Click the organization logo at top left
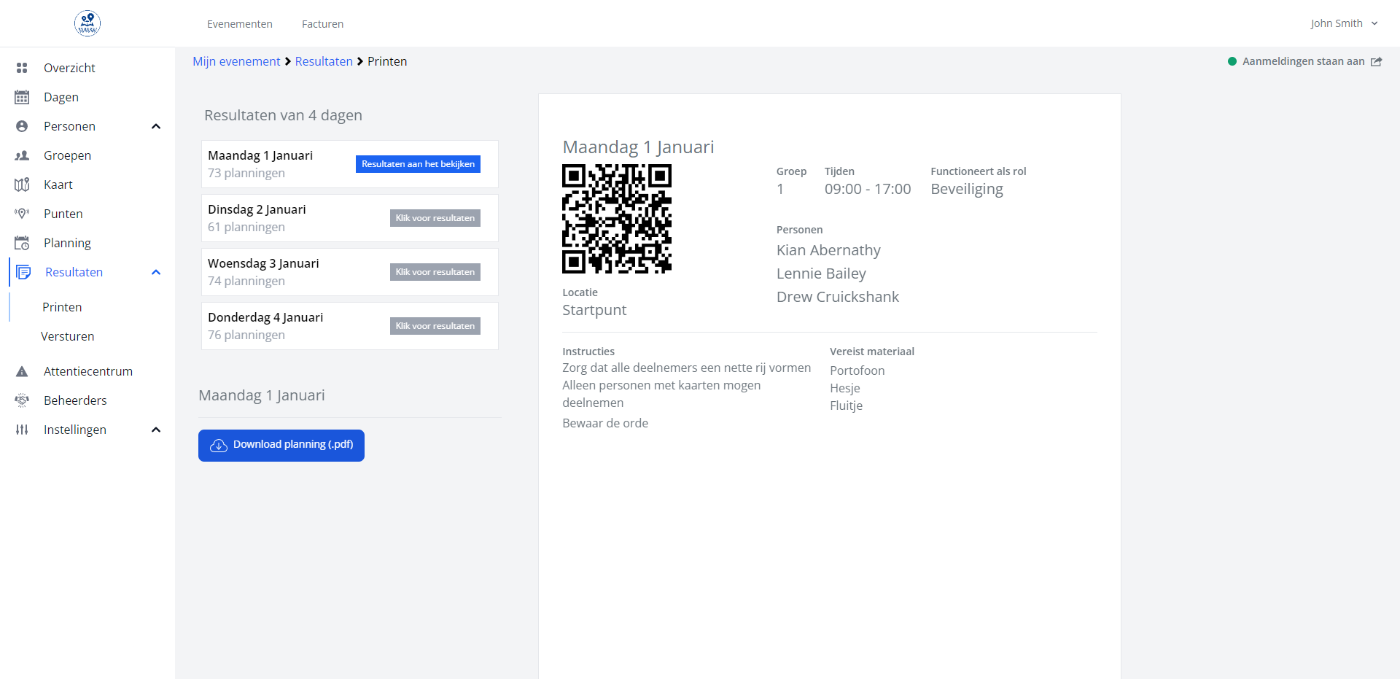Image resolution: width=1400 pixels, height=679 pixels. [x=88, y=23]
